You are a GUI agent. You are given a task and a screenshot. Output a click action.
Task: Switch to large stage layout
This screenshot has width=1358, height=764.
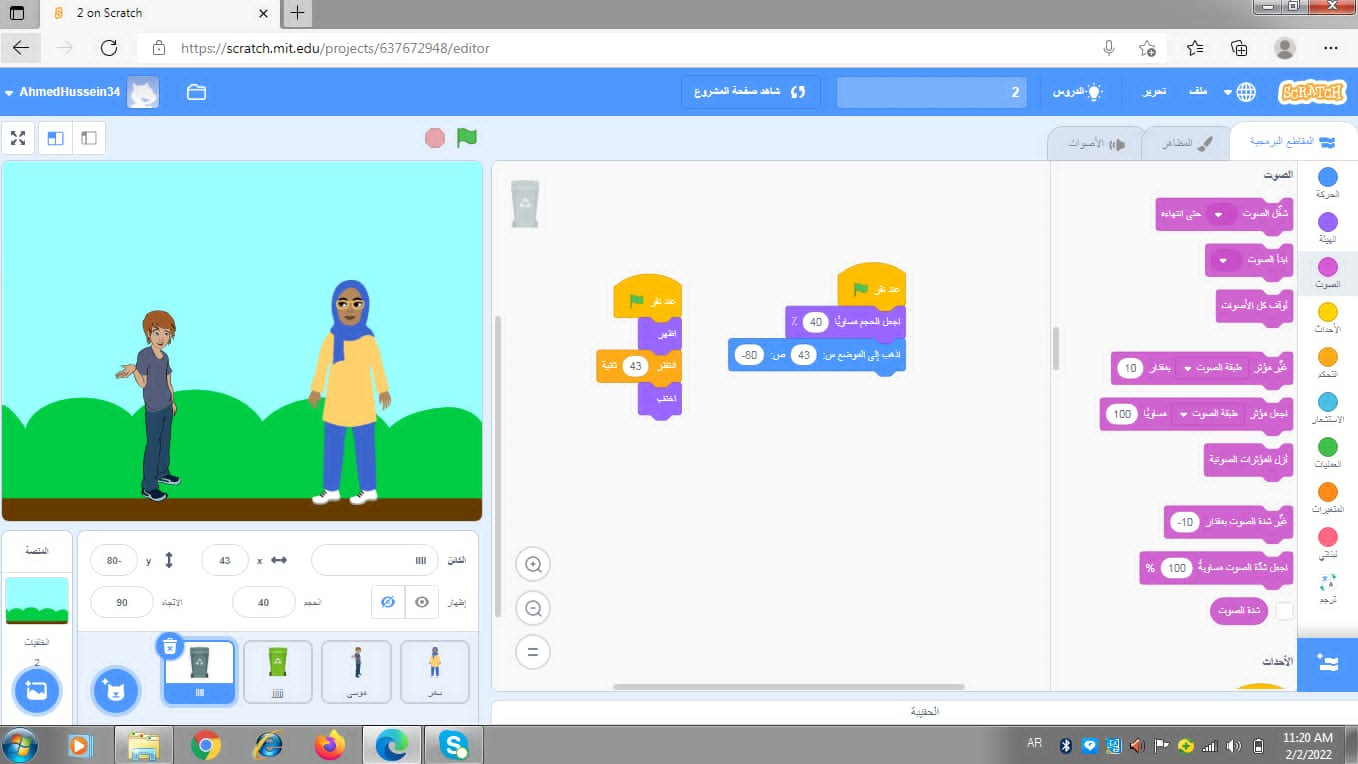coord(55,138)
